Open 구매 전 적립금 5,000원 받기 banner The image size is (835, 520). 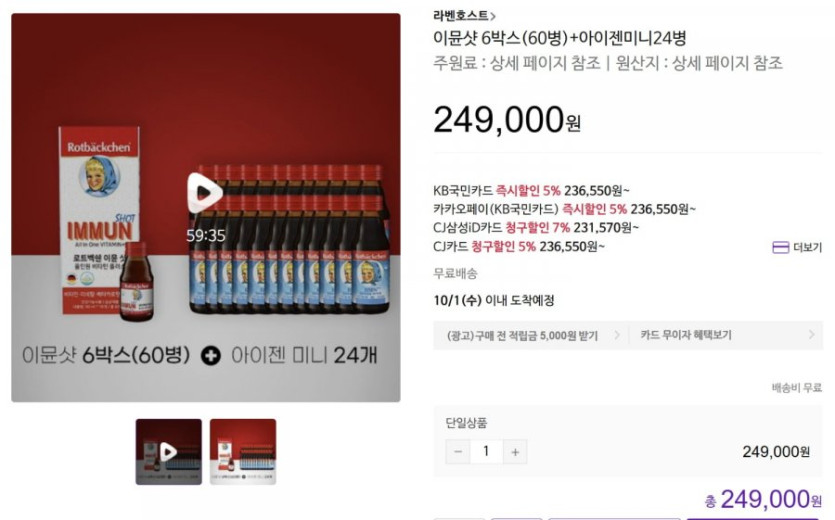tap(522, 336)
